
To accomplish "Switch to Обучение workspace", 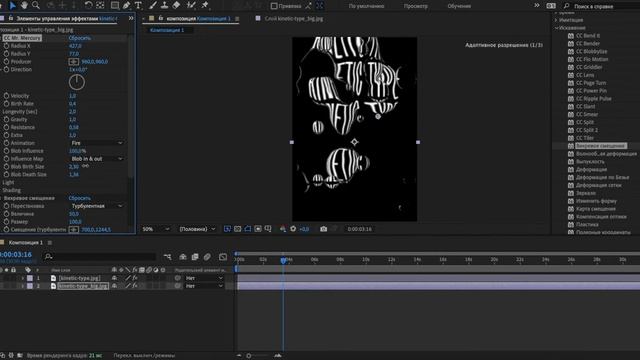I will point(459,6).
